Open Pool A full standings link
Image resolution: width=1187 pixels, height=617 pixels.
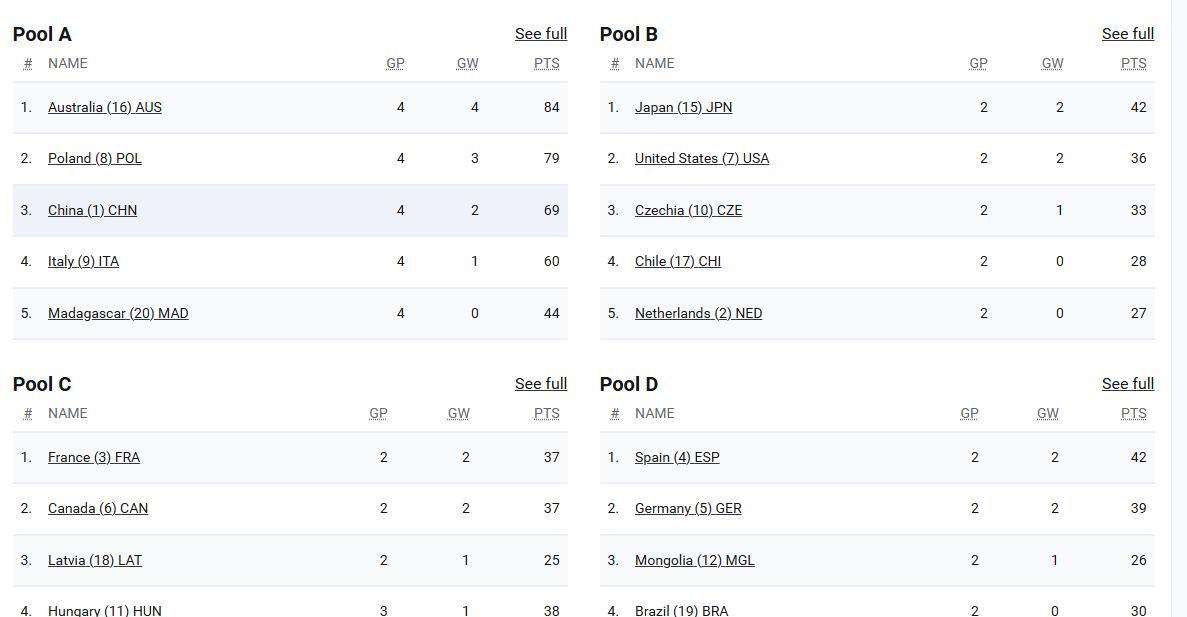[541, 34]
